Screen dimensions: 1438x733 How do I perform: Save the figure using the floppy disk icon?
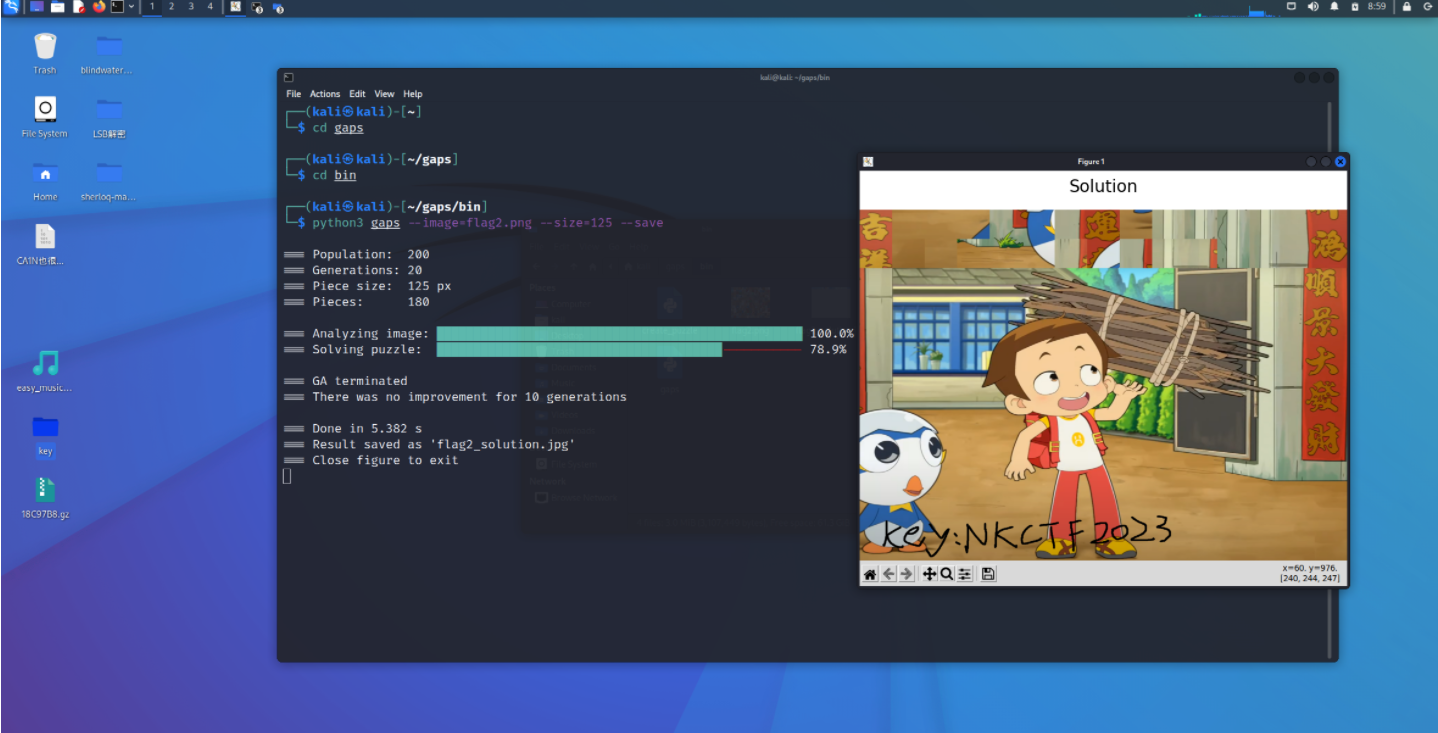(x=988, y=574)
